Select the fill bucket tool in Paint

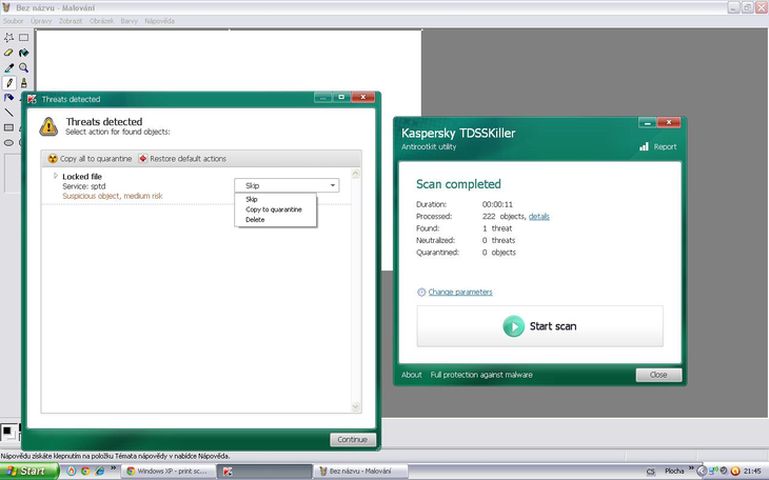tap(24, 52)
